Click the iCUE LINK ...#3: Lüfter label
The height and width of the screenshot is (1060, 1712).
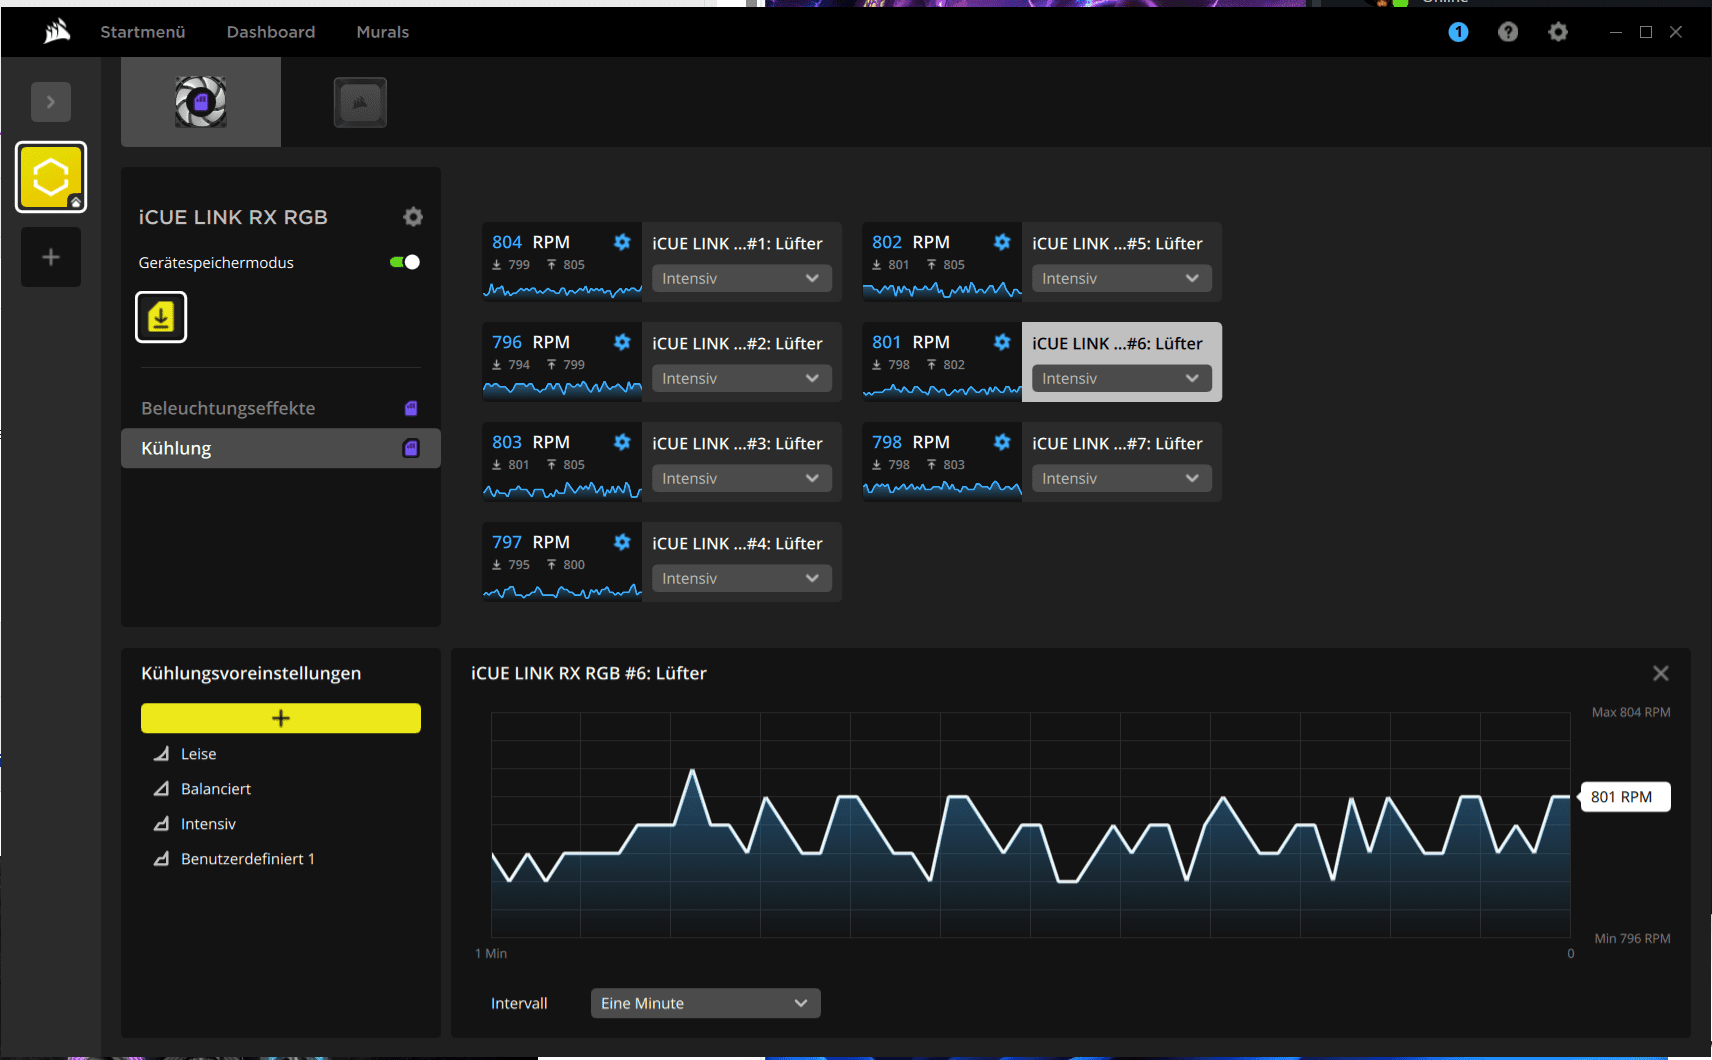737,443
